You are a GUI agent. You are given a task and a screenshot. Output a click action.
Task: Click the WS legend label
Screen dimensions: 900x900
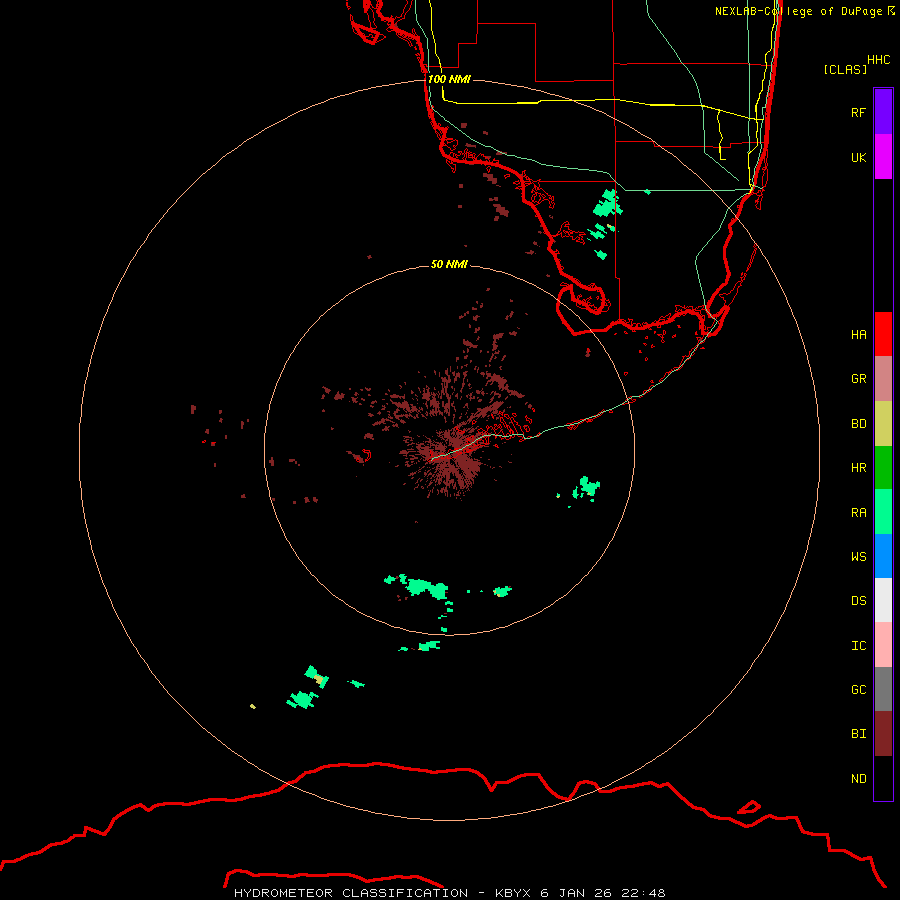coord(858,556)
